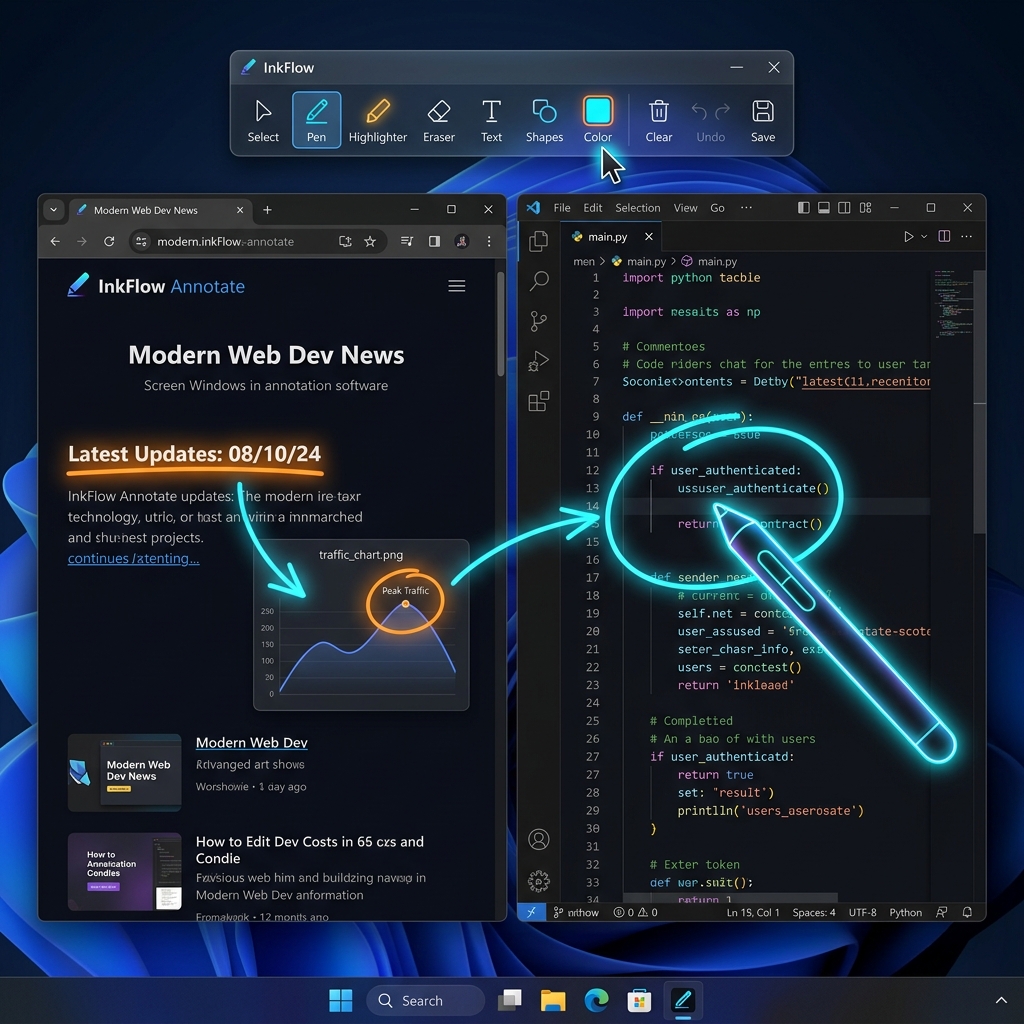1024x1024 pixels.
Task: Expand hidden menus via title bar ellipsis
Action: (x=746, y=208)
